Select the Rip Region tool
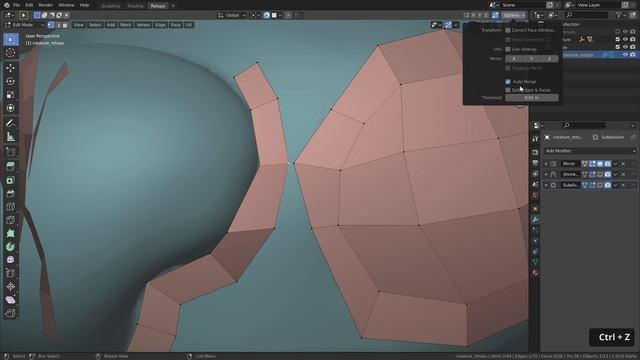Screen dimensions: 640x360 coord(11,313)
